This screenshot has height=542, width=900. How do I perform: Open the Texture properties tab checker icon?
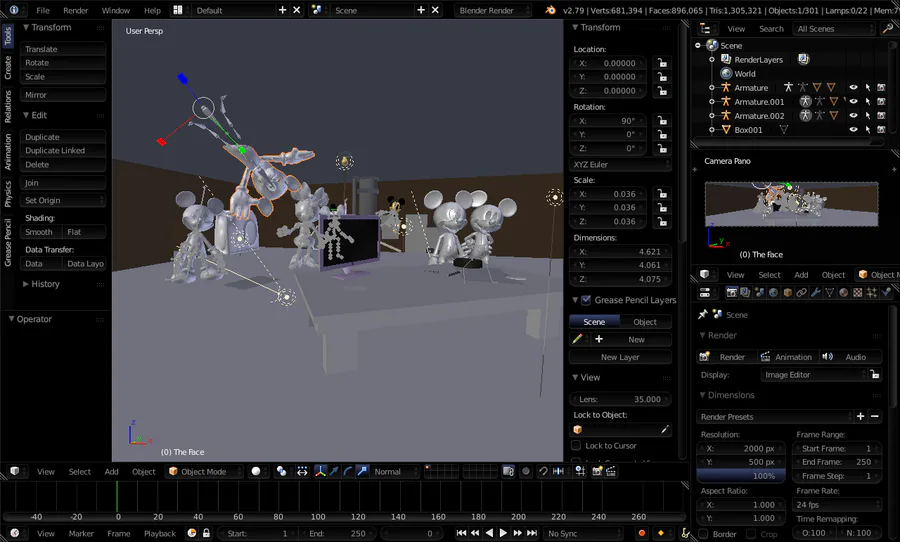click(858, 293)
